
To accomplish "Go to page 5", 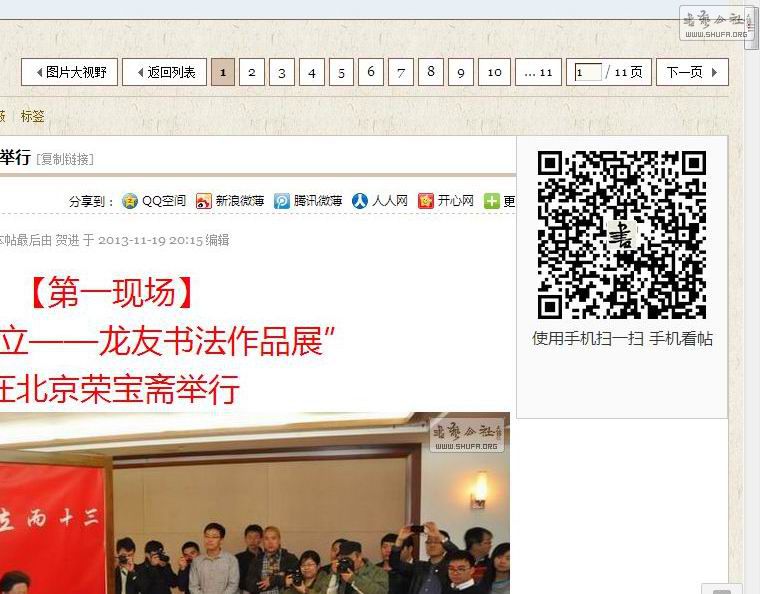I will [x=341, y=72].
